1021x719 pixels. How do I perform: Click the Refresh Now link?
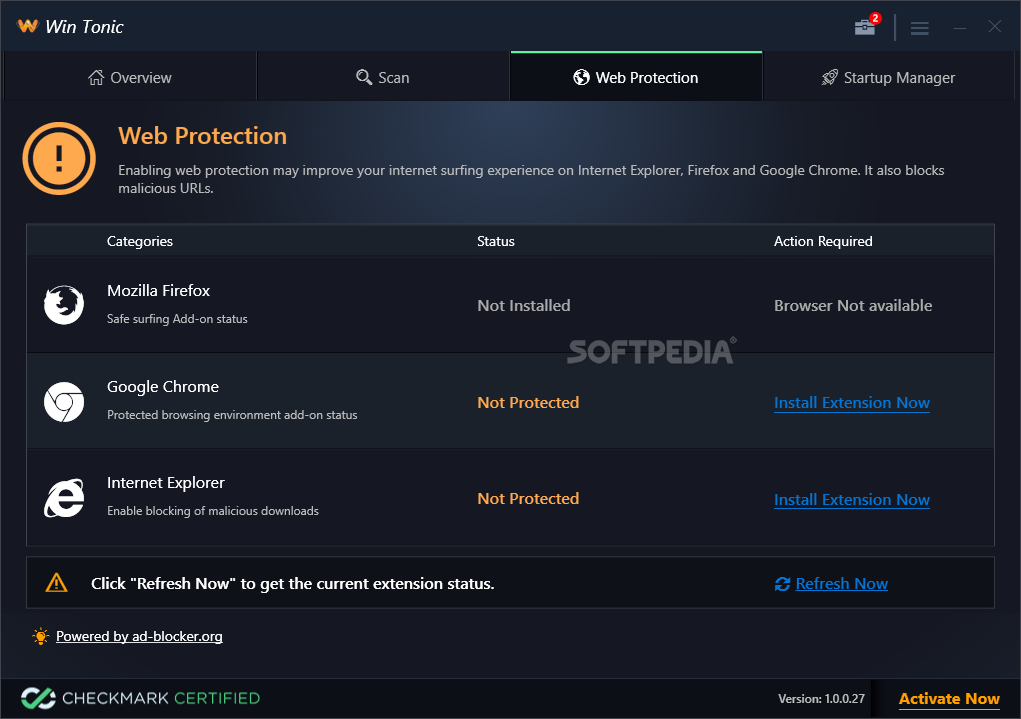841,584
